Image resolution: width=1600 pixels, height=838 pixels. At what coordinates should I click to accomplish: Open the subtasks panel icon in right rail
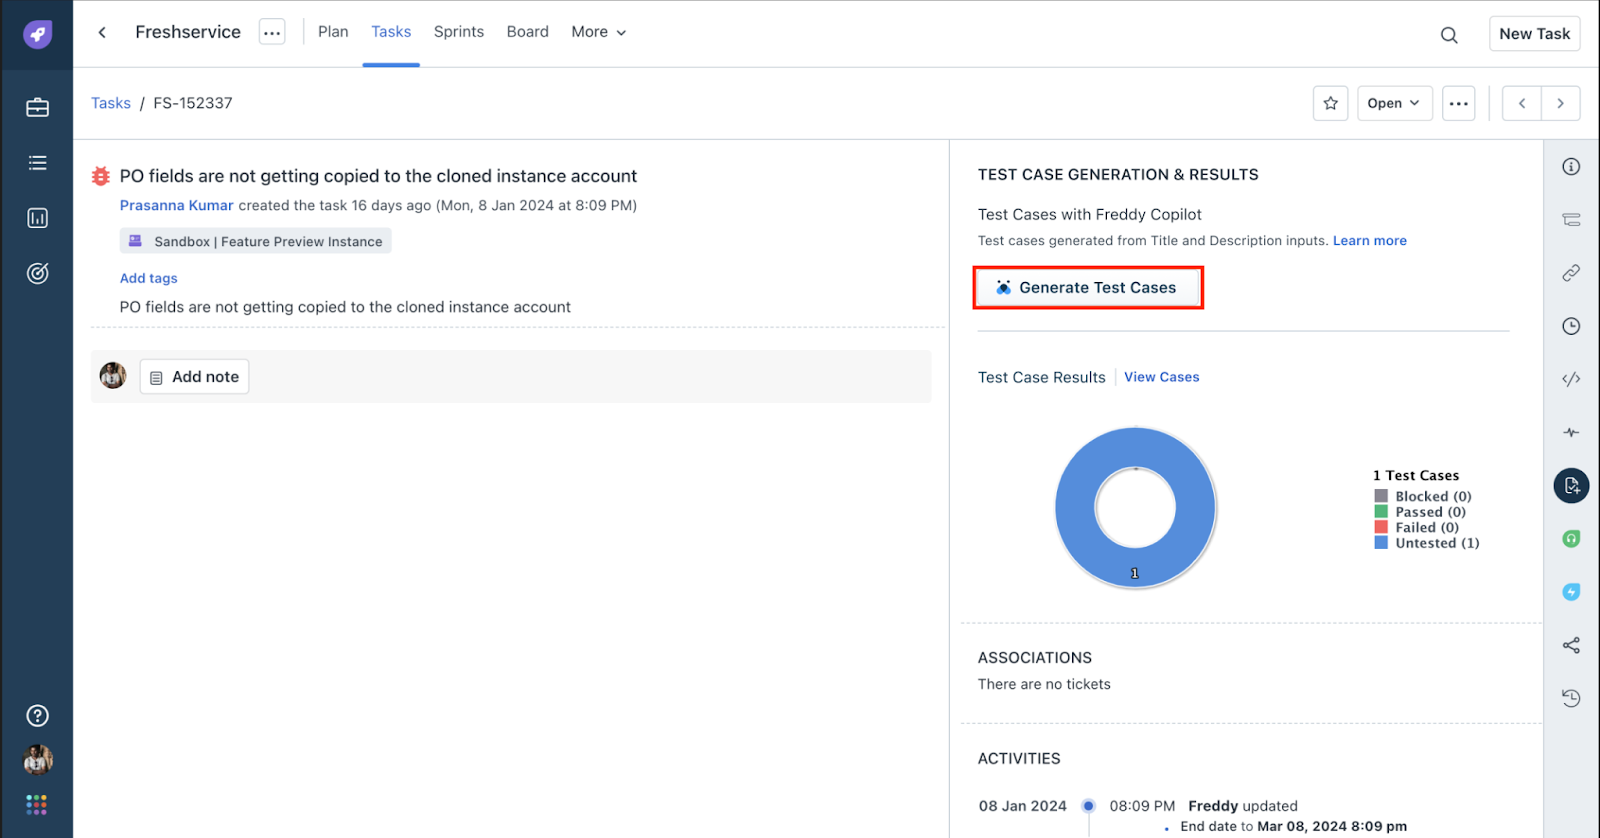click(1571, 220)
